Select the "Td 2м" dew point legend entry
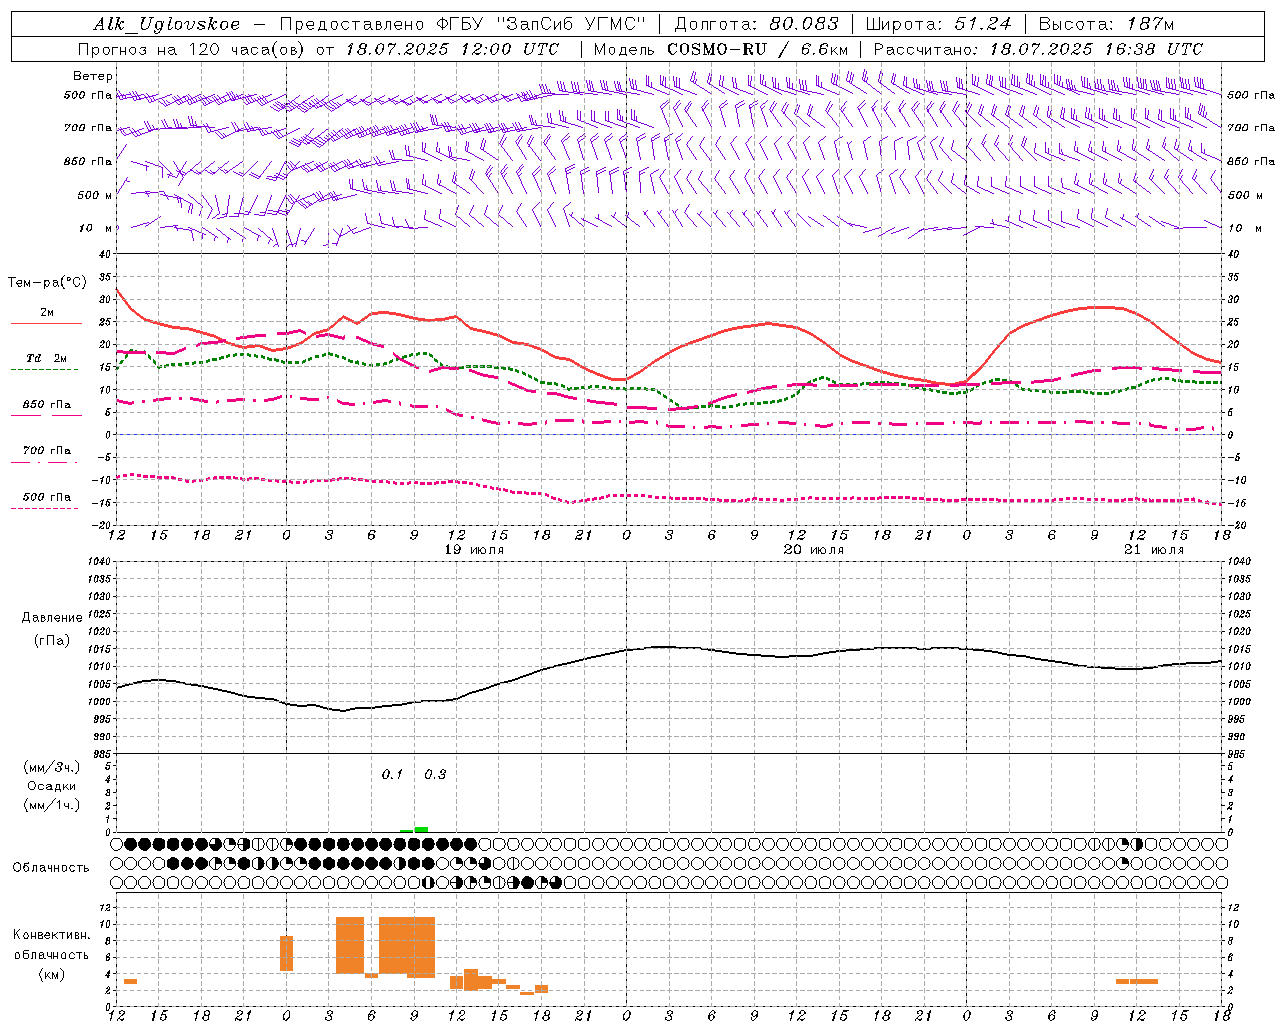Screen dimensions: 1280x1024 click(x=47, y=358)
